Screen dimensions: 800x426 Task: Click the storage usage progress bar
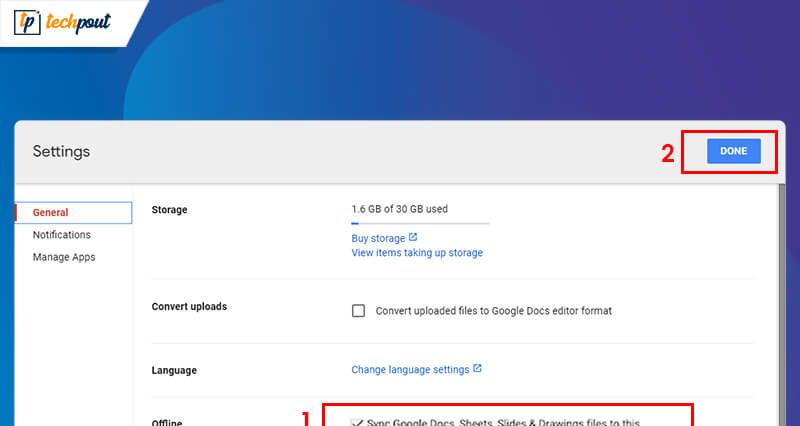coord(420,223)
